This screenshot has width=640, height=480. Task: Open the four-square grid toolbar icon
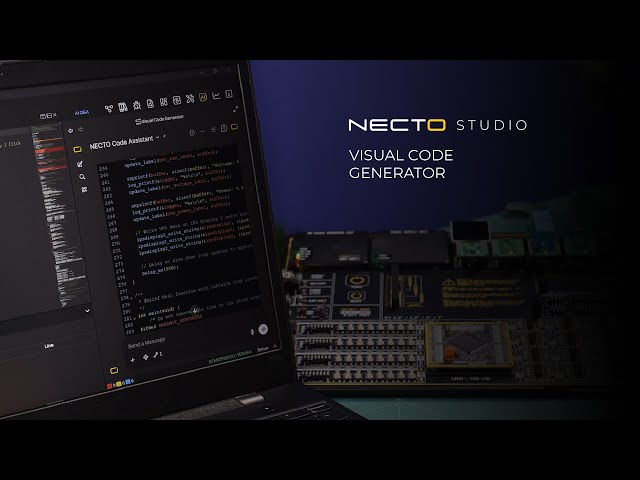[x=164, y=102]
